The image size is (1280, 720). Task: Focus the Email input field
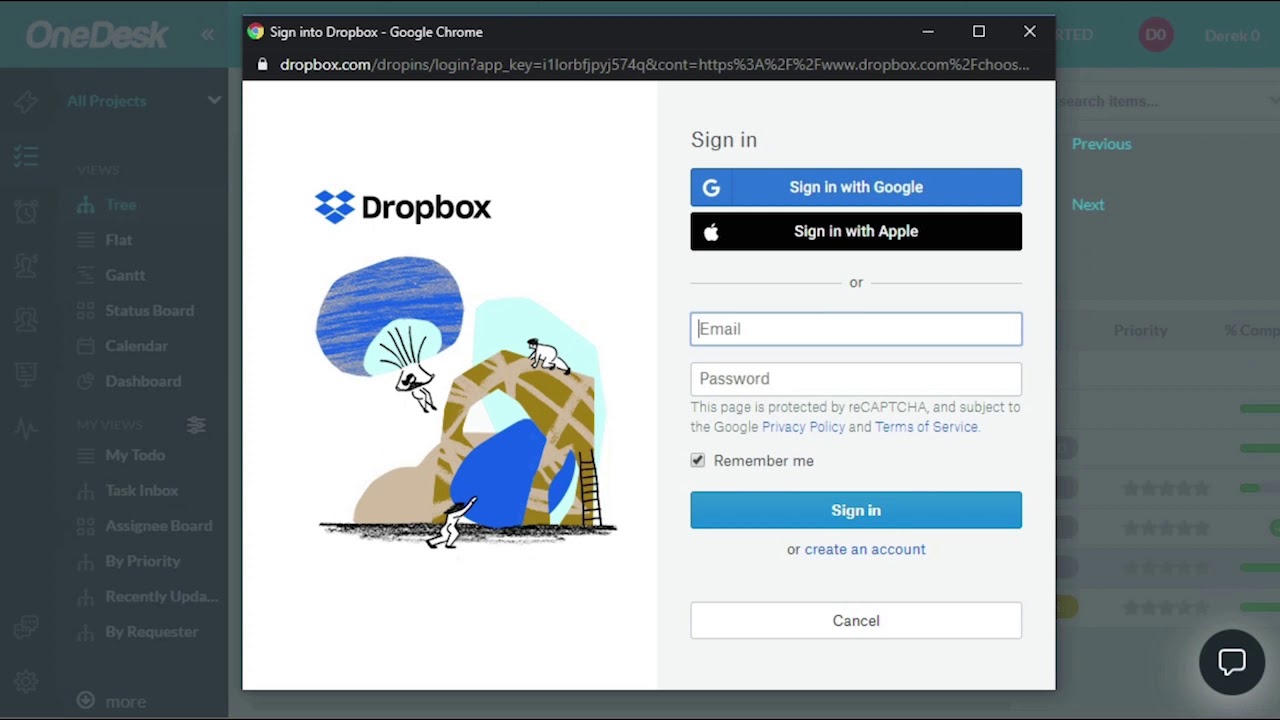[856, 329]
